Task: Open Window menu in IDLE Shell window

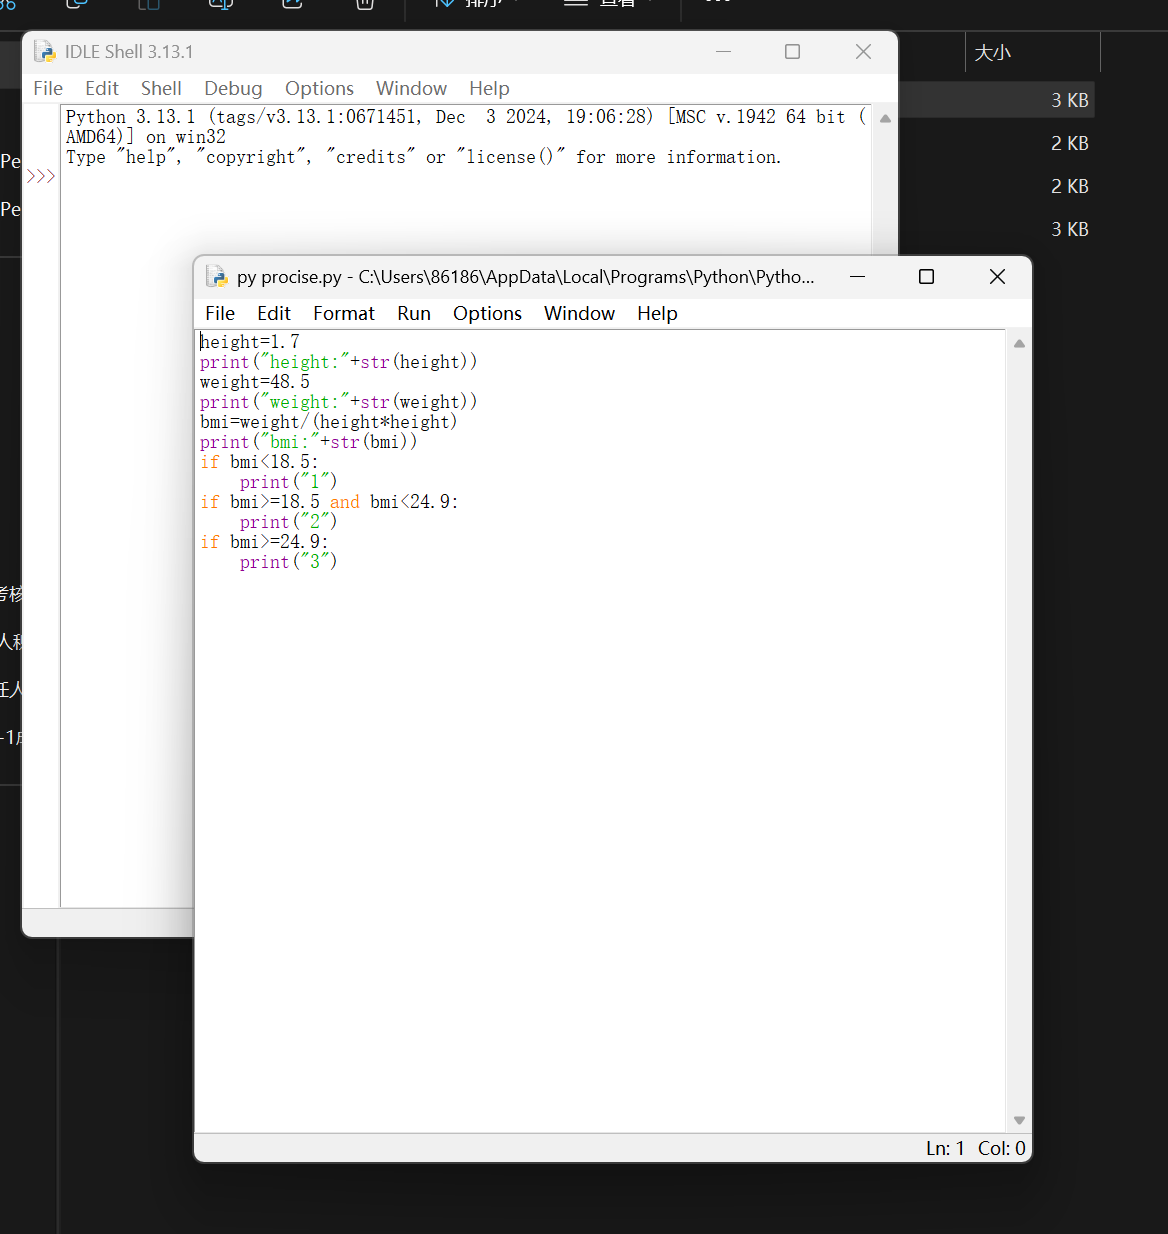Action: pyautogui.click(x=411, y=88)
